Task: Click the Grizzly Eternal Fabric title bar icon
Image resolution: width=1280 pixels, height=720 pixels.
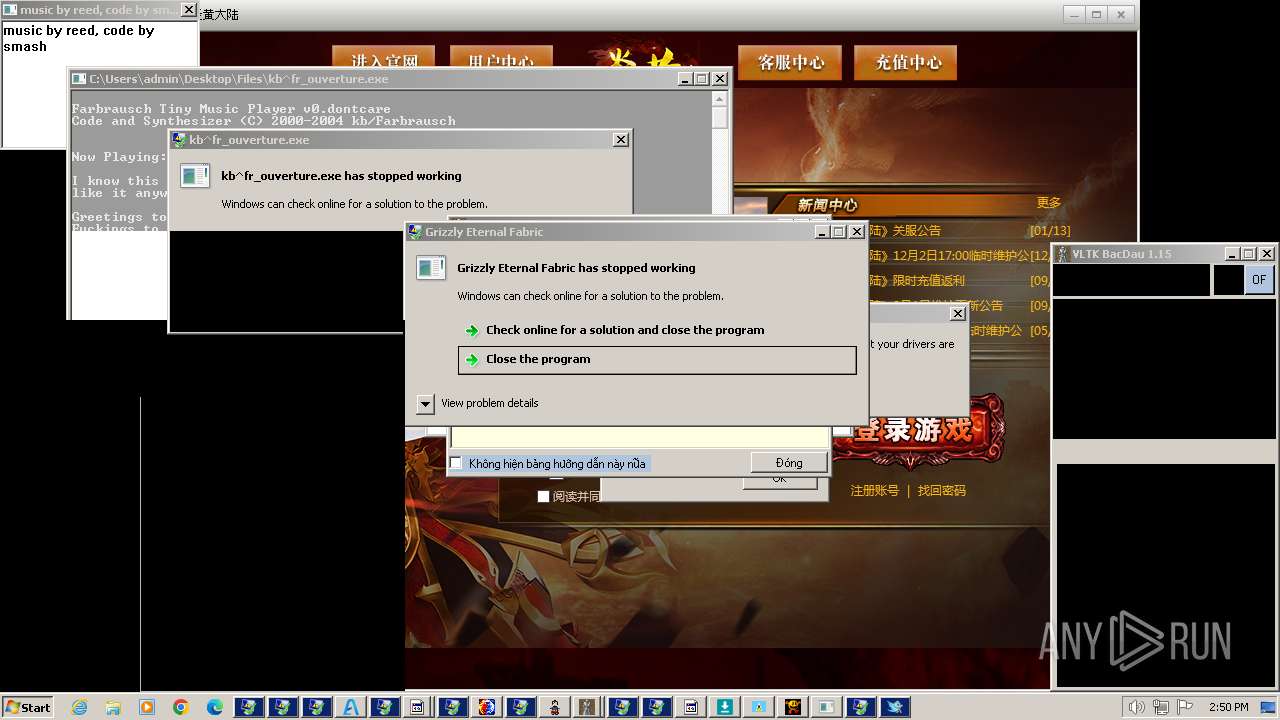Action: point(415,232)
